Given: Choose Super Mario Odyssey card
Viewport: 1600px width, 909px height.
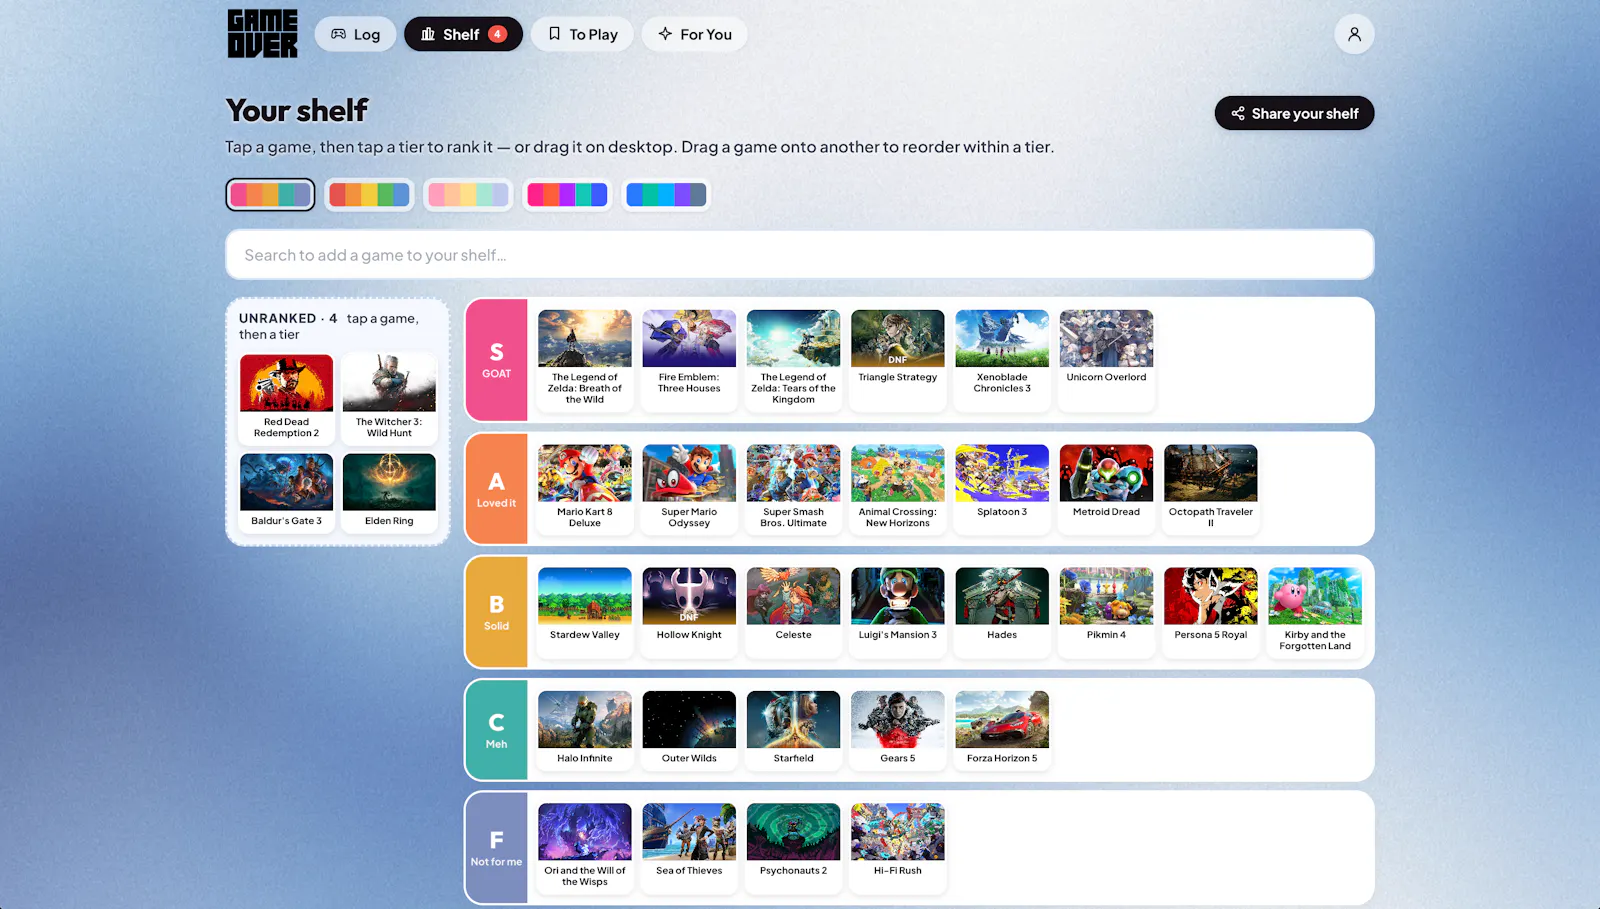Looking at the screenshot, I should pos(689,489).
